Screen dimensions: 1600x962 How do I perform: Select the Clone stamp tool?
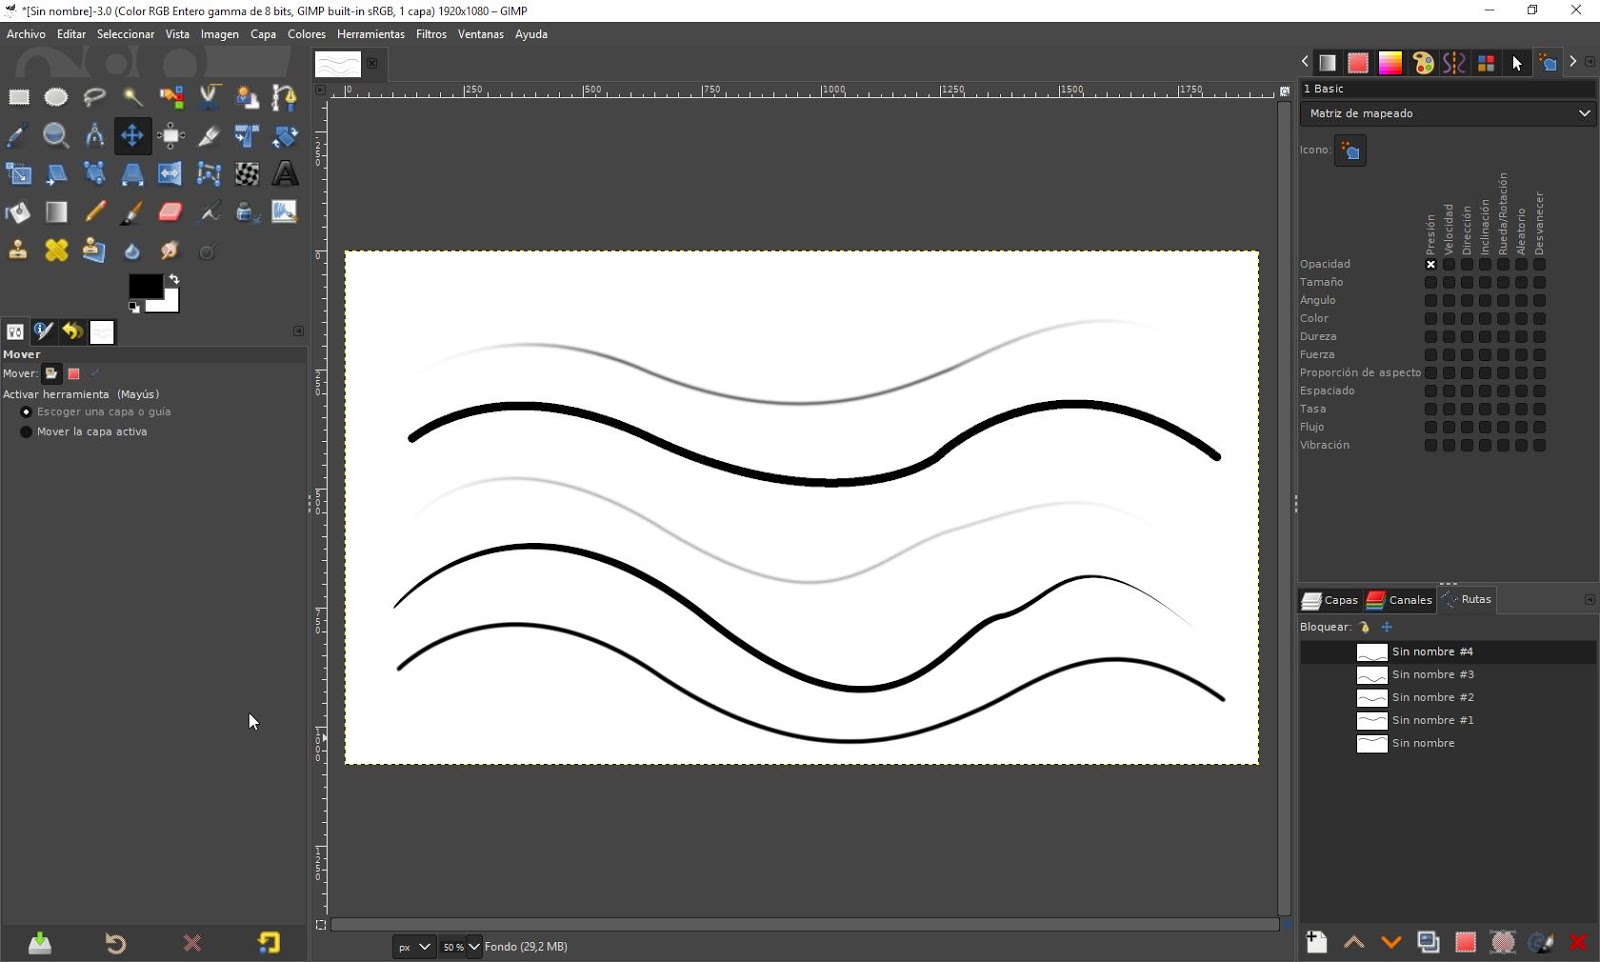tap(18, 250)
